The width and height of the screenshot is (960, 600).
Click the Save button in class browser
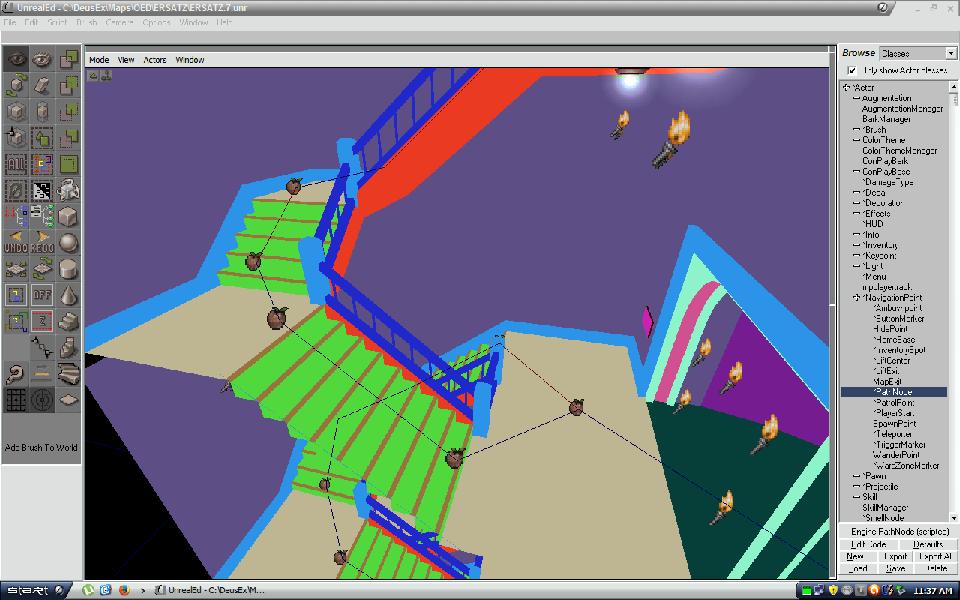coord(895,569)
